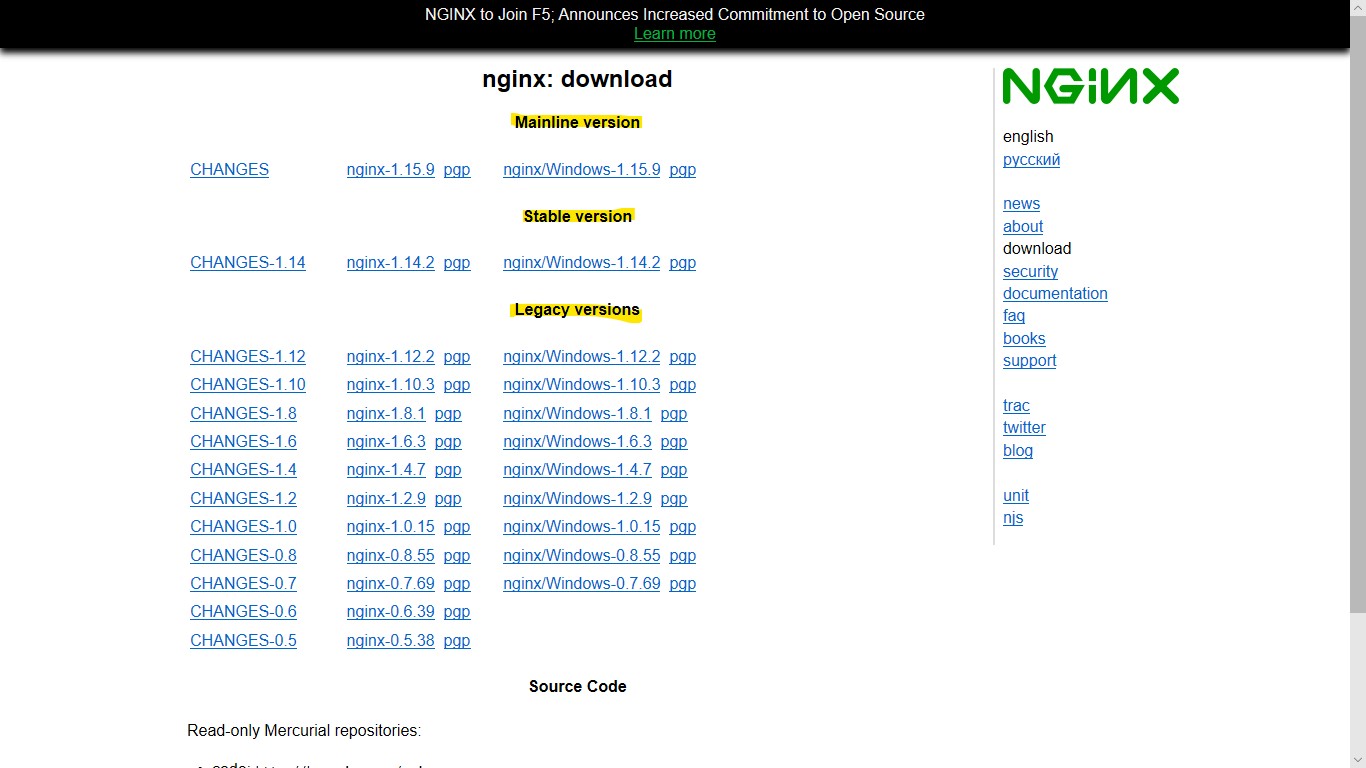Image resolution: width=1366 pixels, height=768 pixels.
Task: Download nginx/Windows-1.12.2
Action: pyautogui.click(x=582, y=357)
